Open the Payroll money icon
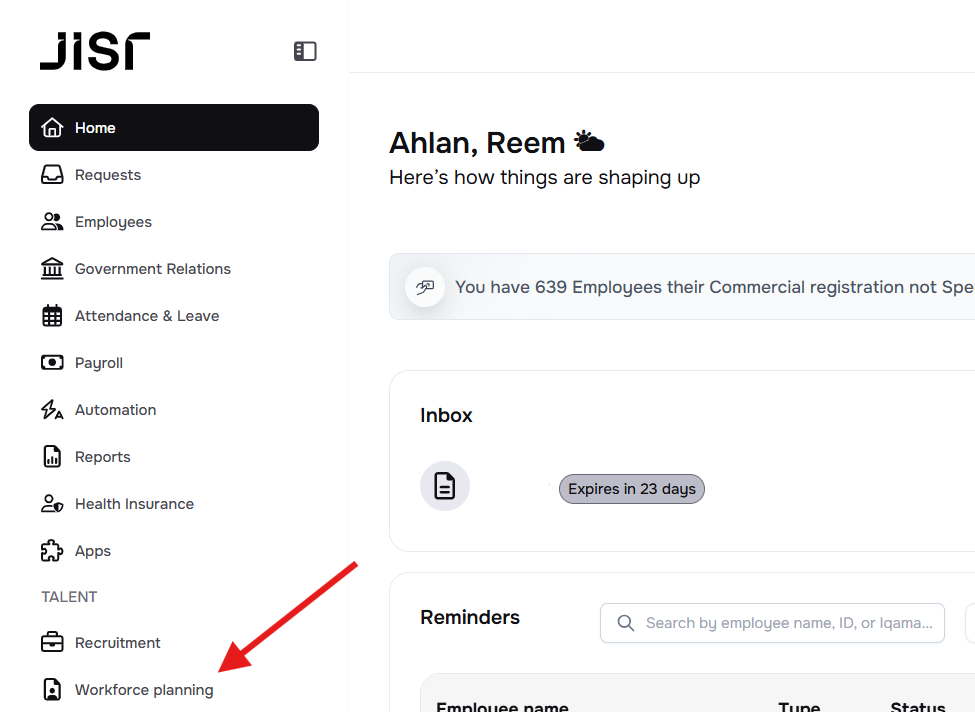Viewport: 975px width, 712px height. (52, 363)
